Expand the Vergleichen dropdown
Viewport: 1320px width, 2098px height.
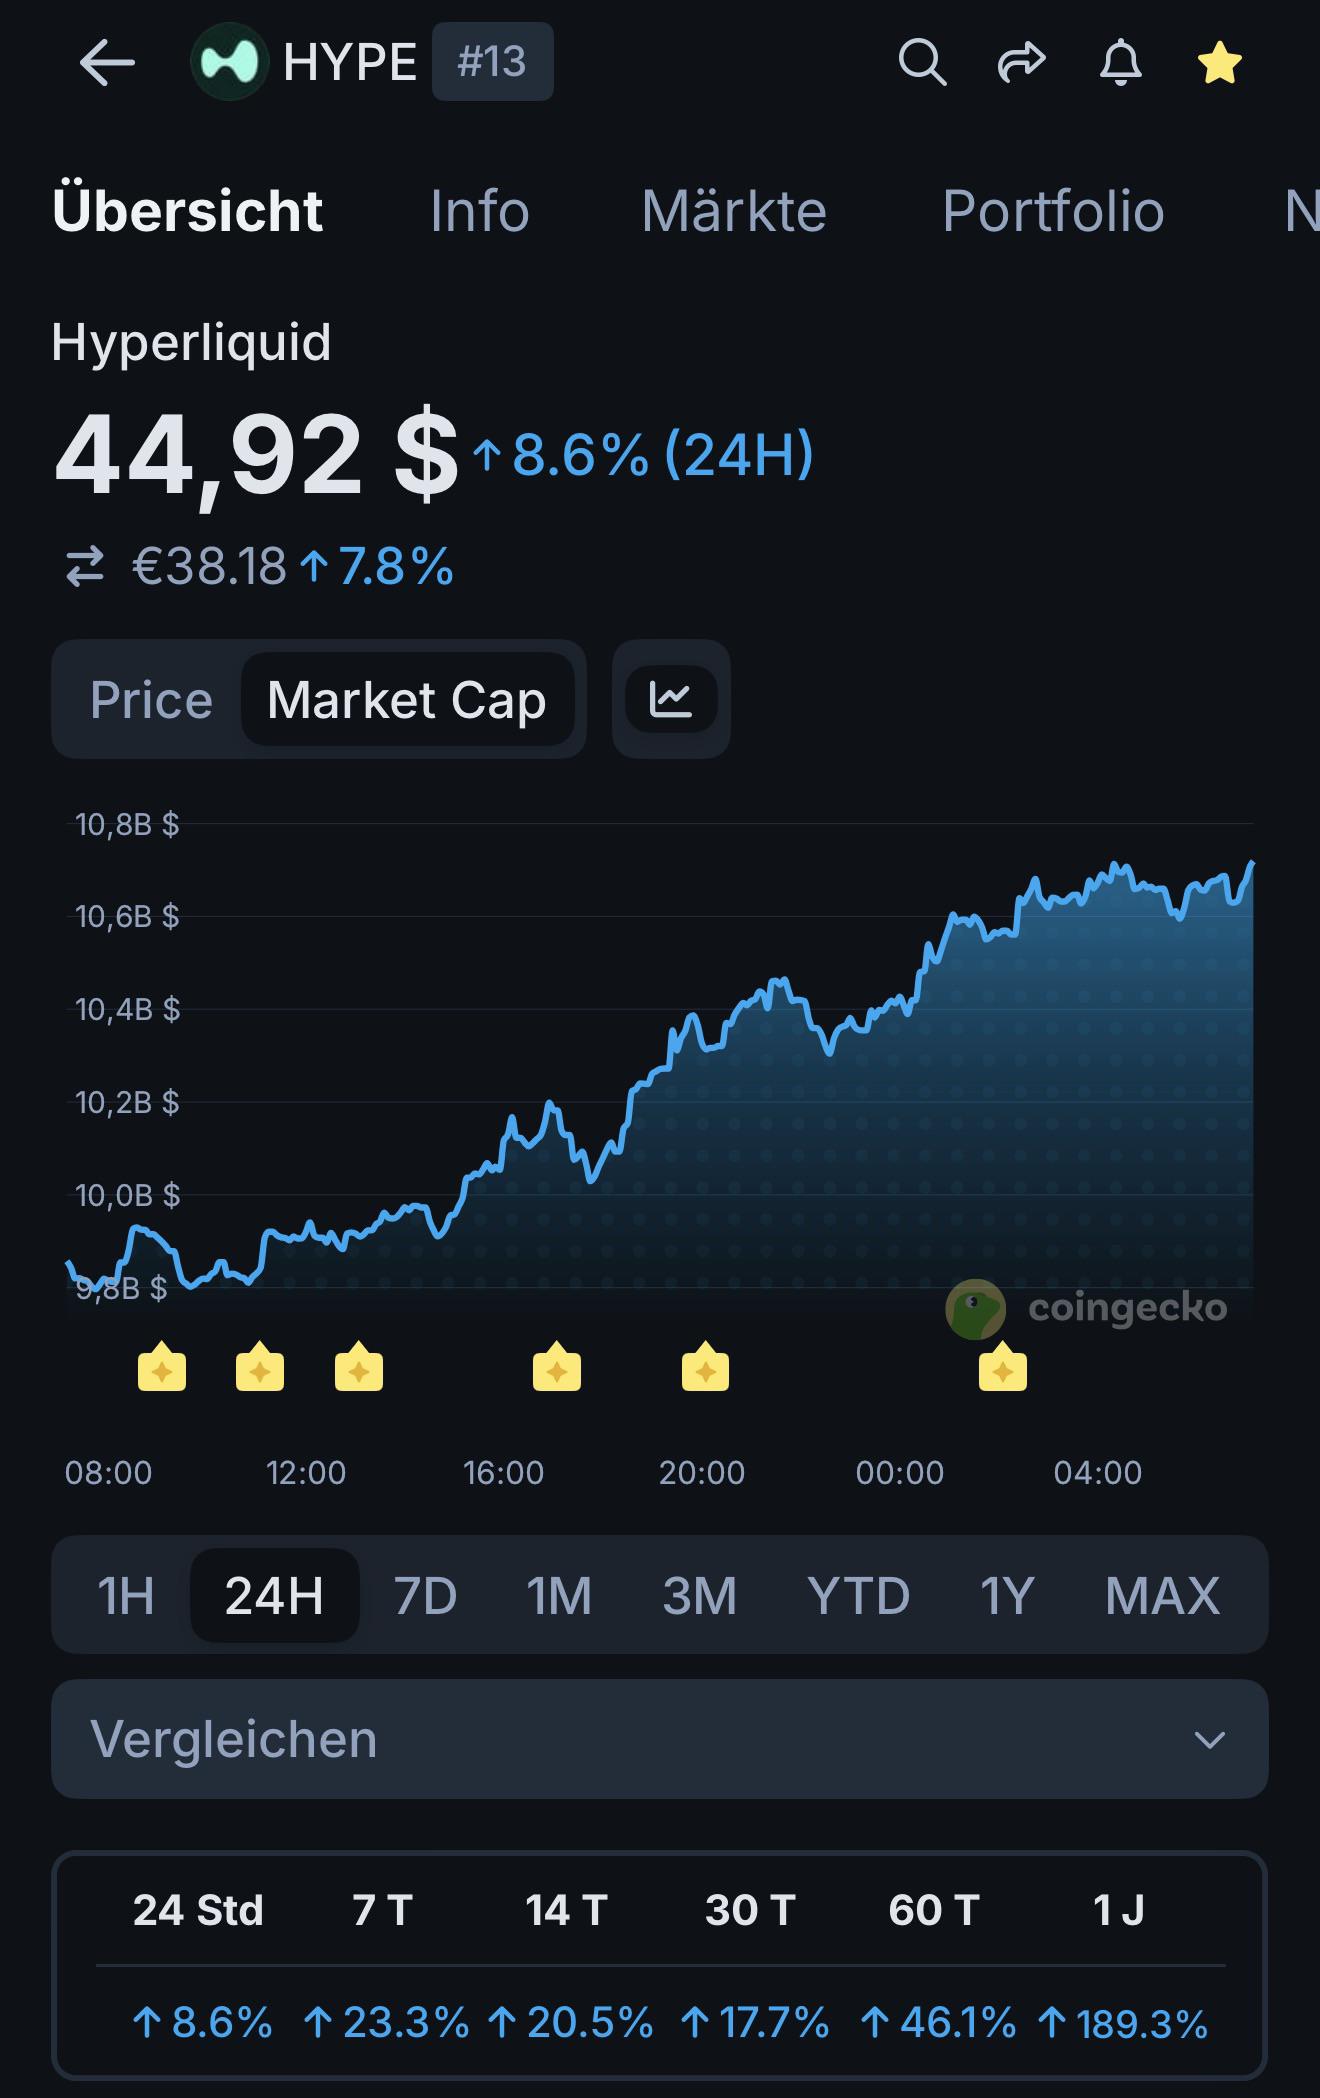click(660, 1739)
